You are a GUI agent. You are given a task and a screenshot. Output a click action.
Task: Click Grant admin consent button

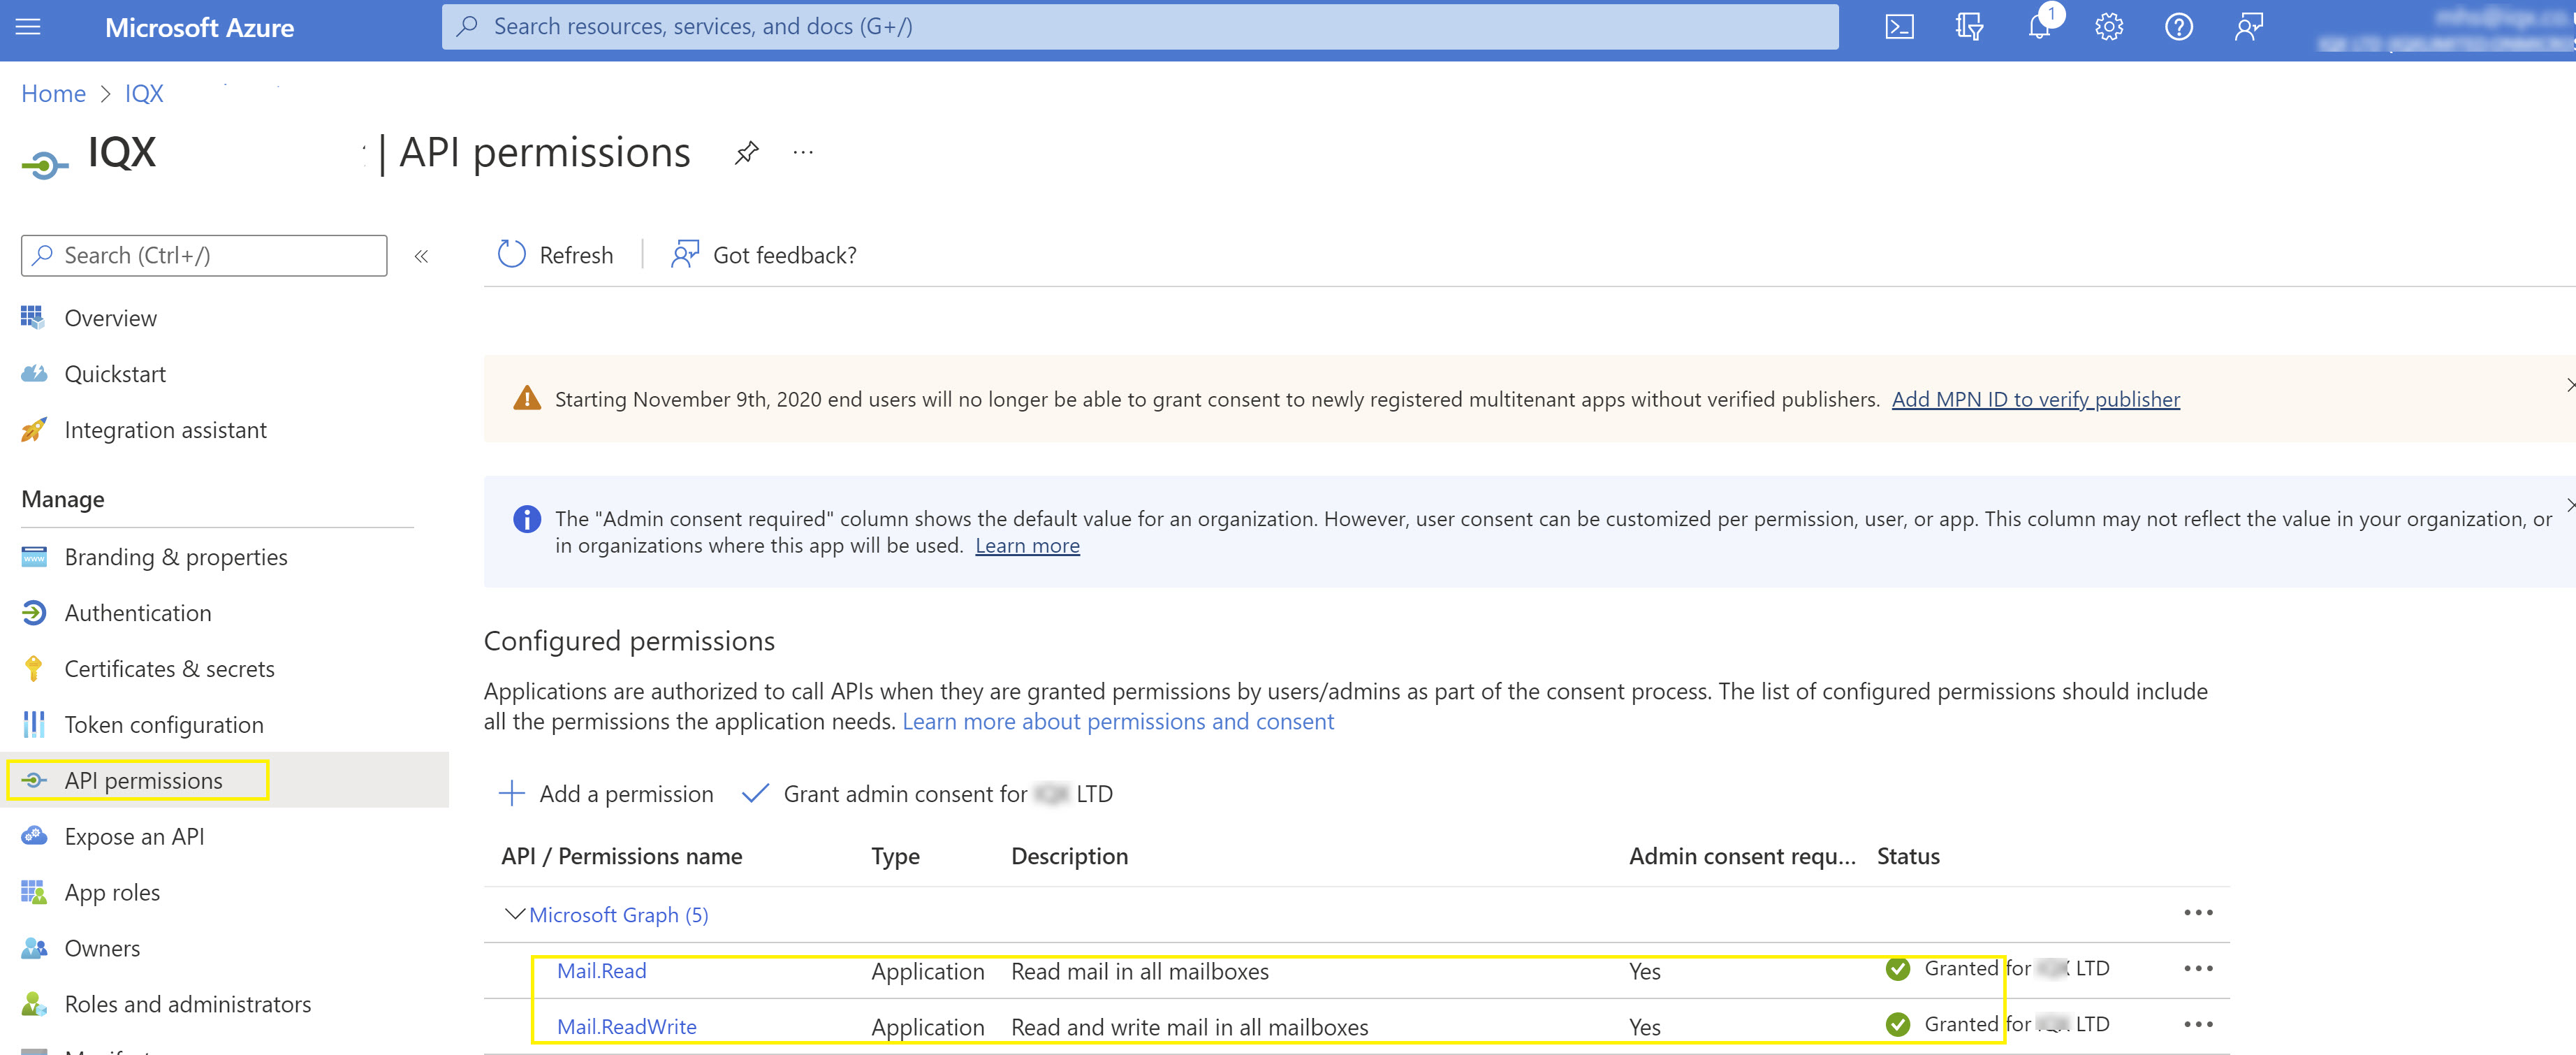coord(927,794)
